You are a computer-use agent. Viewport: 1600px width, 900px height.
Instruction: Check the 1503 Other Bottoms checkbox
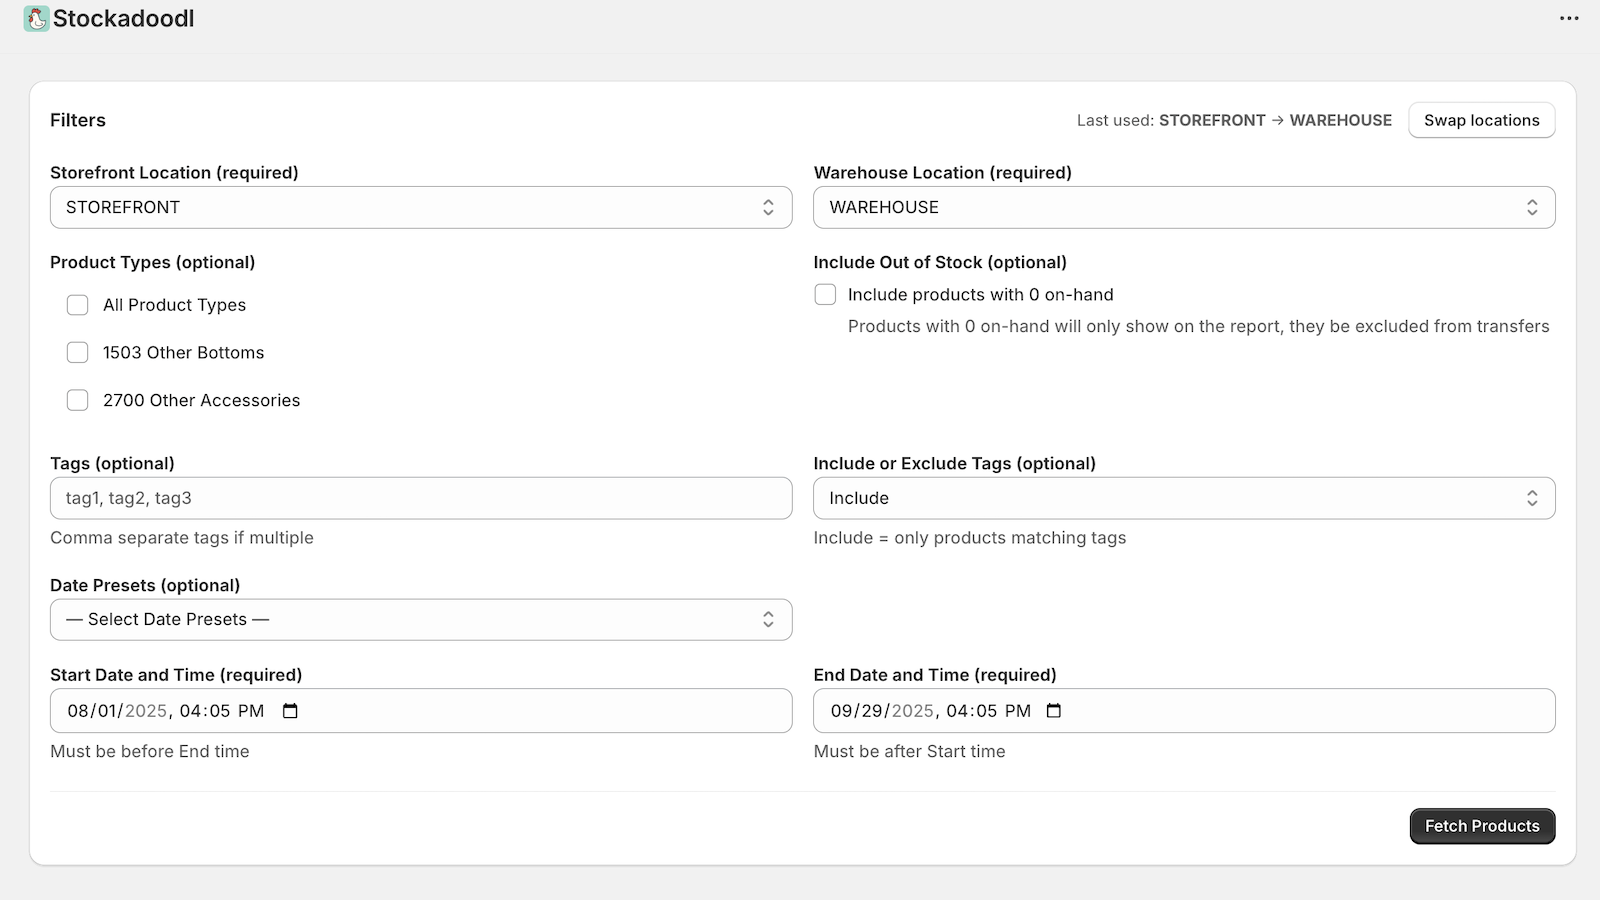tap(77, 352)
